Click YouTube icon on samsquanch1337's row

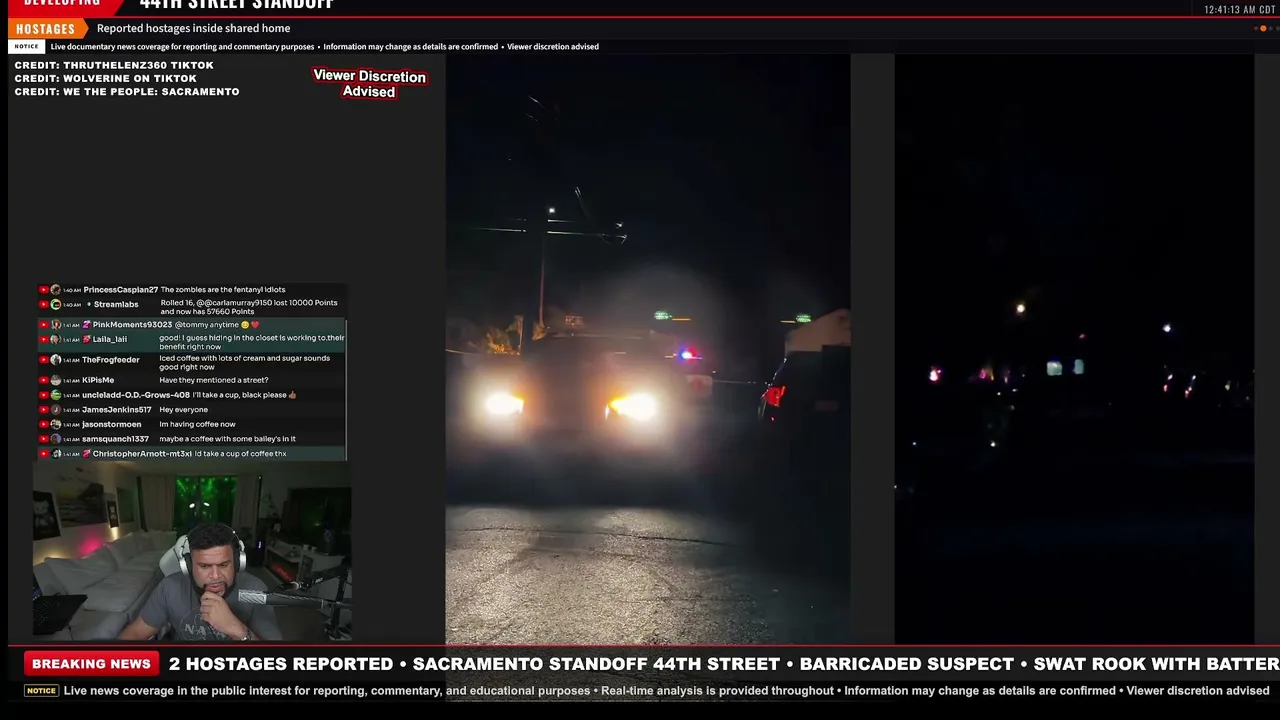click(x=44, y=439)
